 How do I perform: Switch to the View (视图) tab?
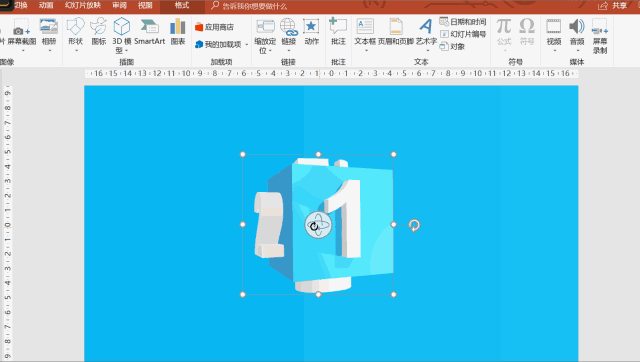coord(145,5)
